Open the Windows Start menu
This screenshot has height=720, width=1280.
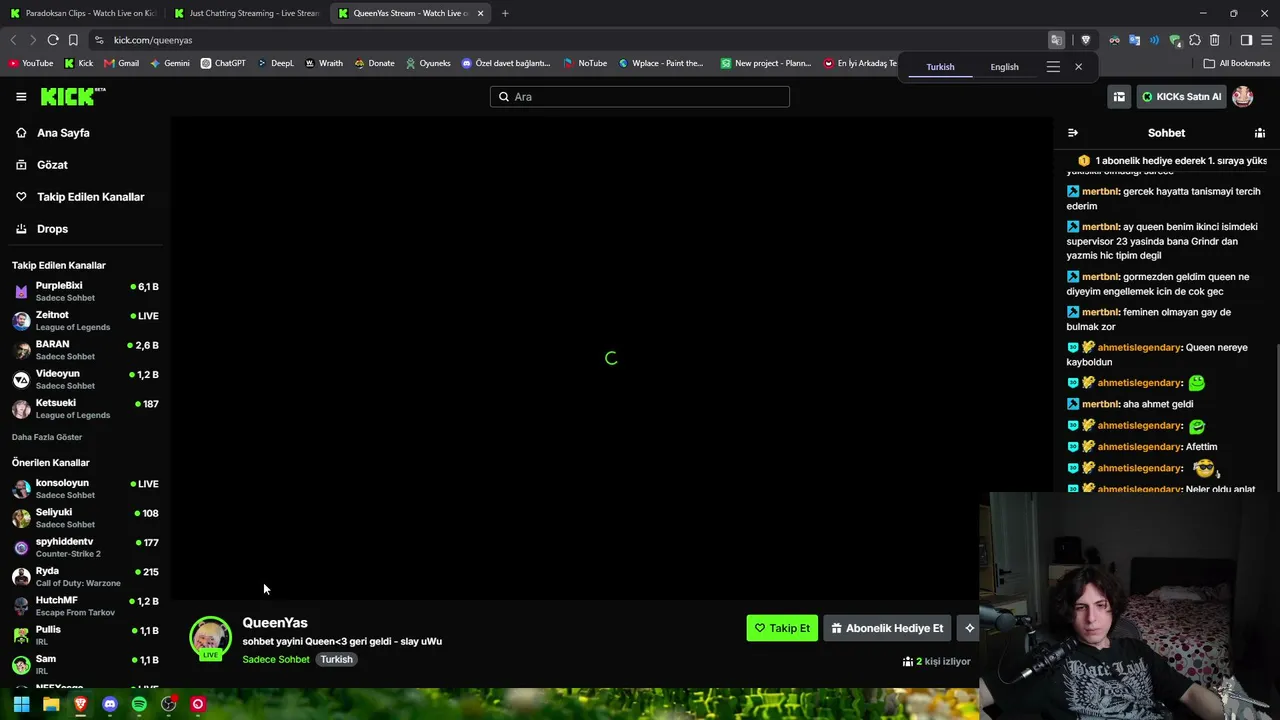21,704
